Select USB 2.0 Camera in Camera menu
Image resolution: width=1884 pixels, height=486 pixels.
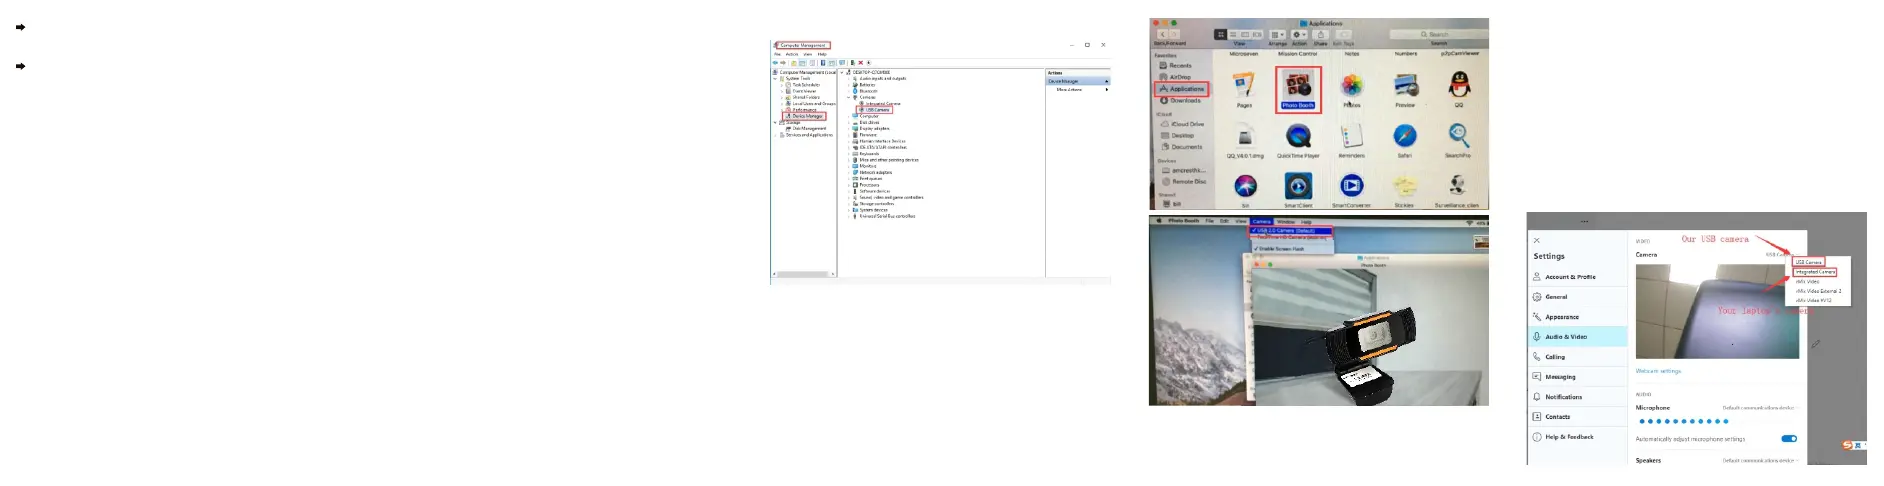point(1288,230)
